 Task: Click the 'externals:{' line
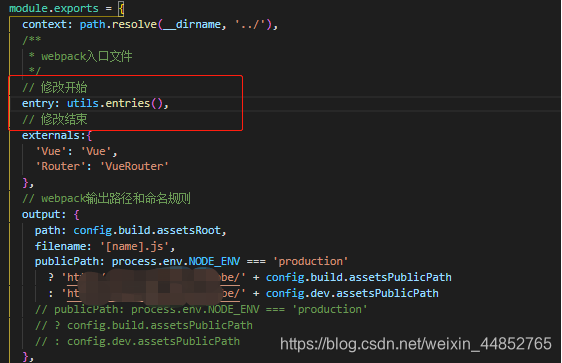(x=57, y=135)
